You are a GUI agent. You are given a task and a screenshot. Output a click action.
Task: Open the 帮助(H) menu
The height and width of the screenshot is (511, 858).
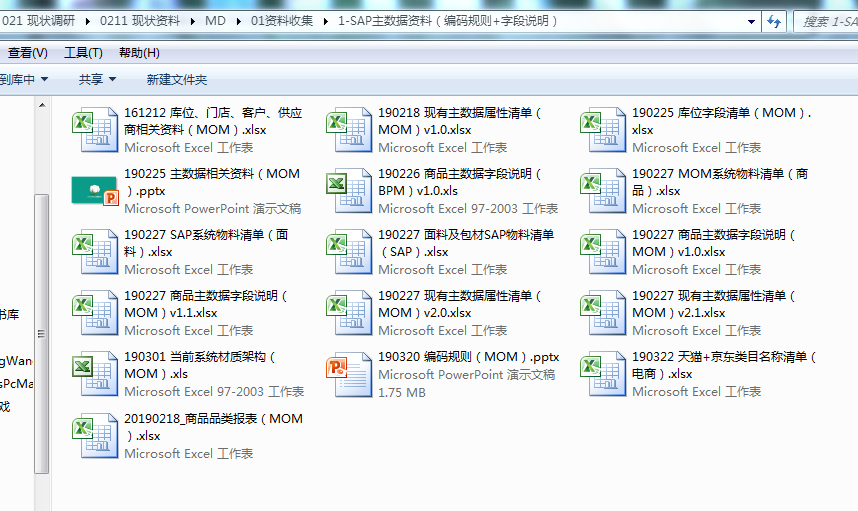[139, 53]
